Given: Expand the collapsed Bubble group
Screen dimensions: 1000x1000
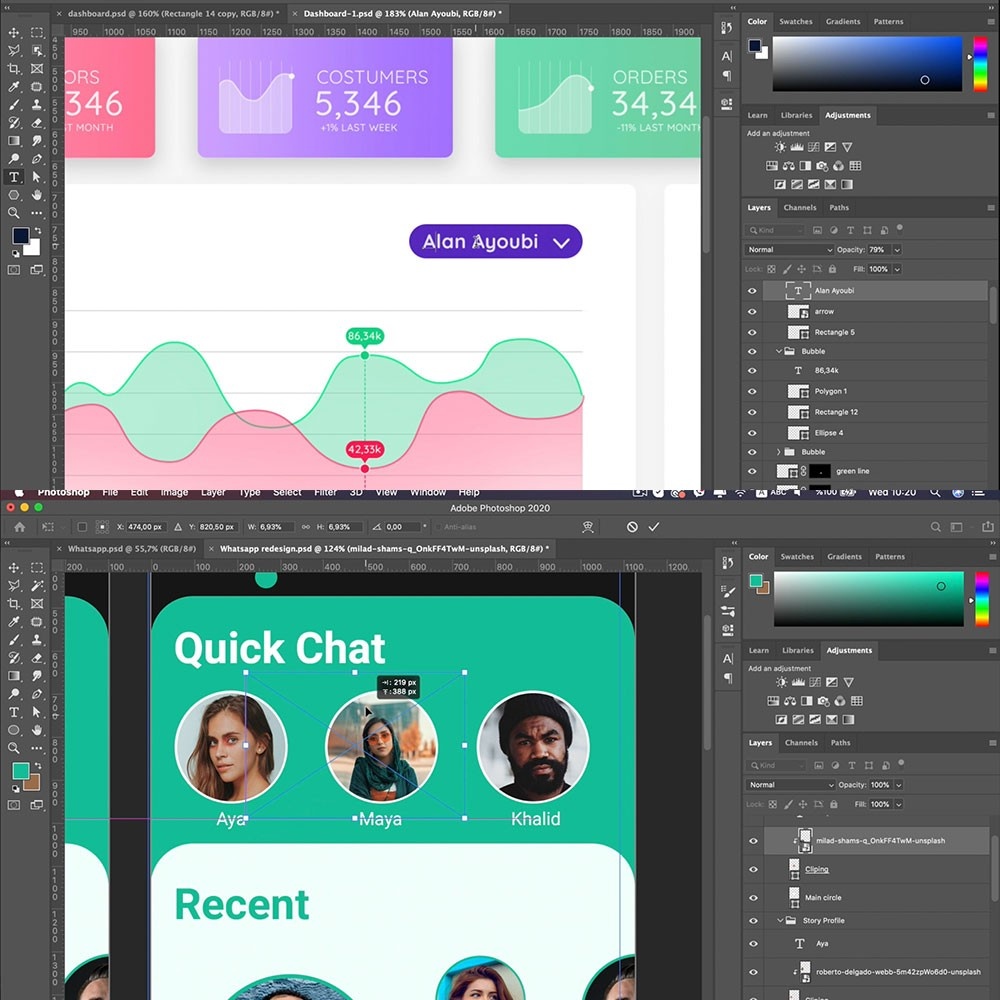Looking at the screenshot, I should tap(779, 452).
